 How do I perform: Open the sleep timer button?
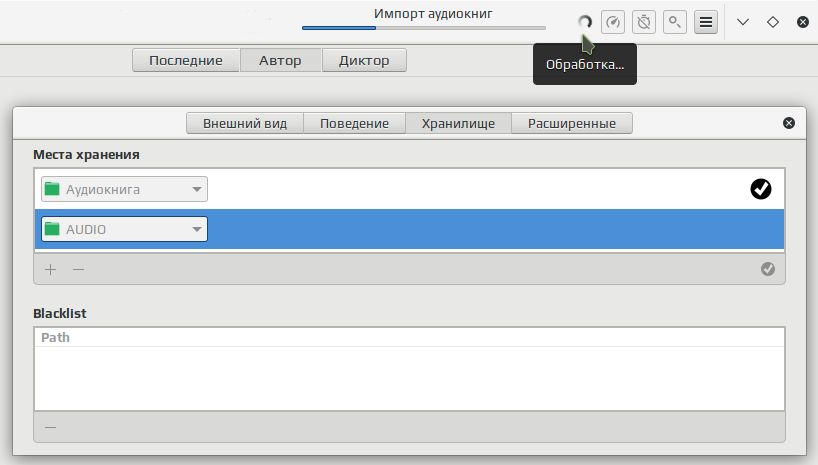644,22
